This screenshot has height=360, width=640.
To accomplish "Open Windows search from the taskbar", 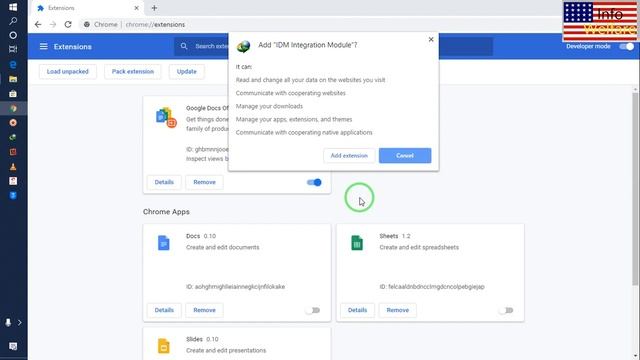I will 13,21.
